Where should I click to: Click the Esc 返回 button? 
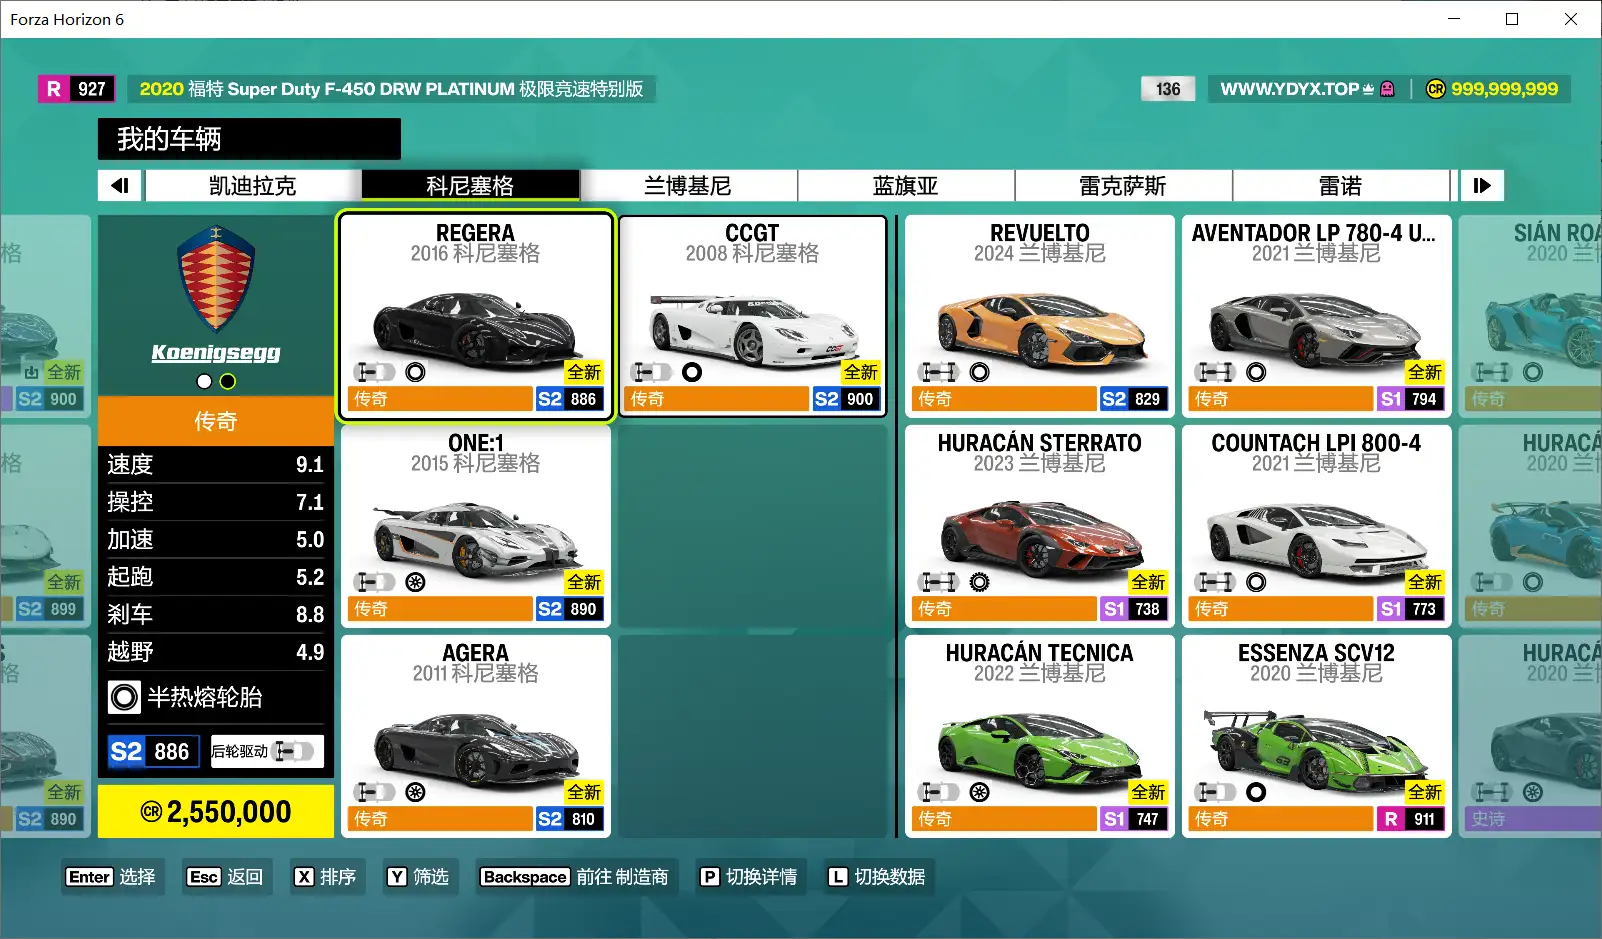[x=225, y=877]
